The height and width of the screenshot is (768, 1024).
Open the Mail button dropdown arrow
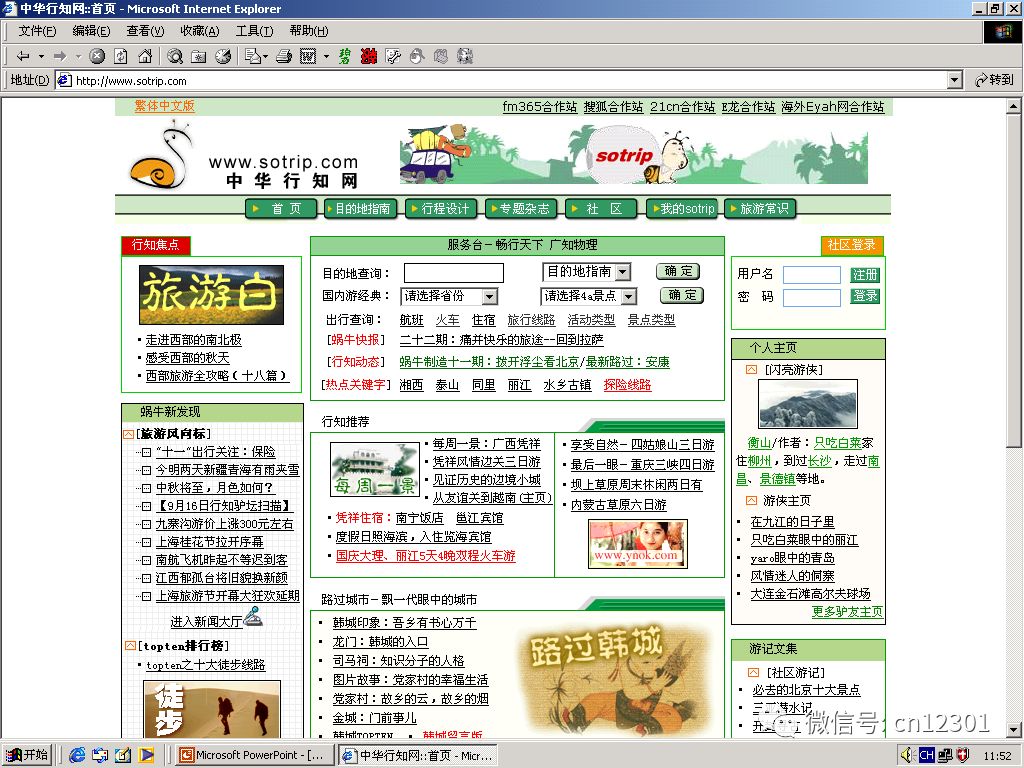266,57
